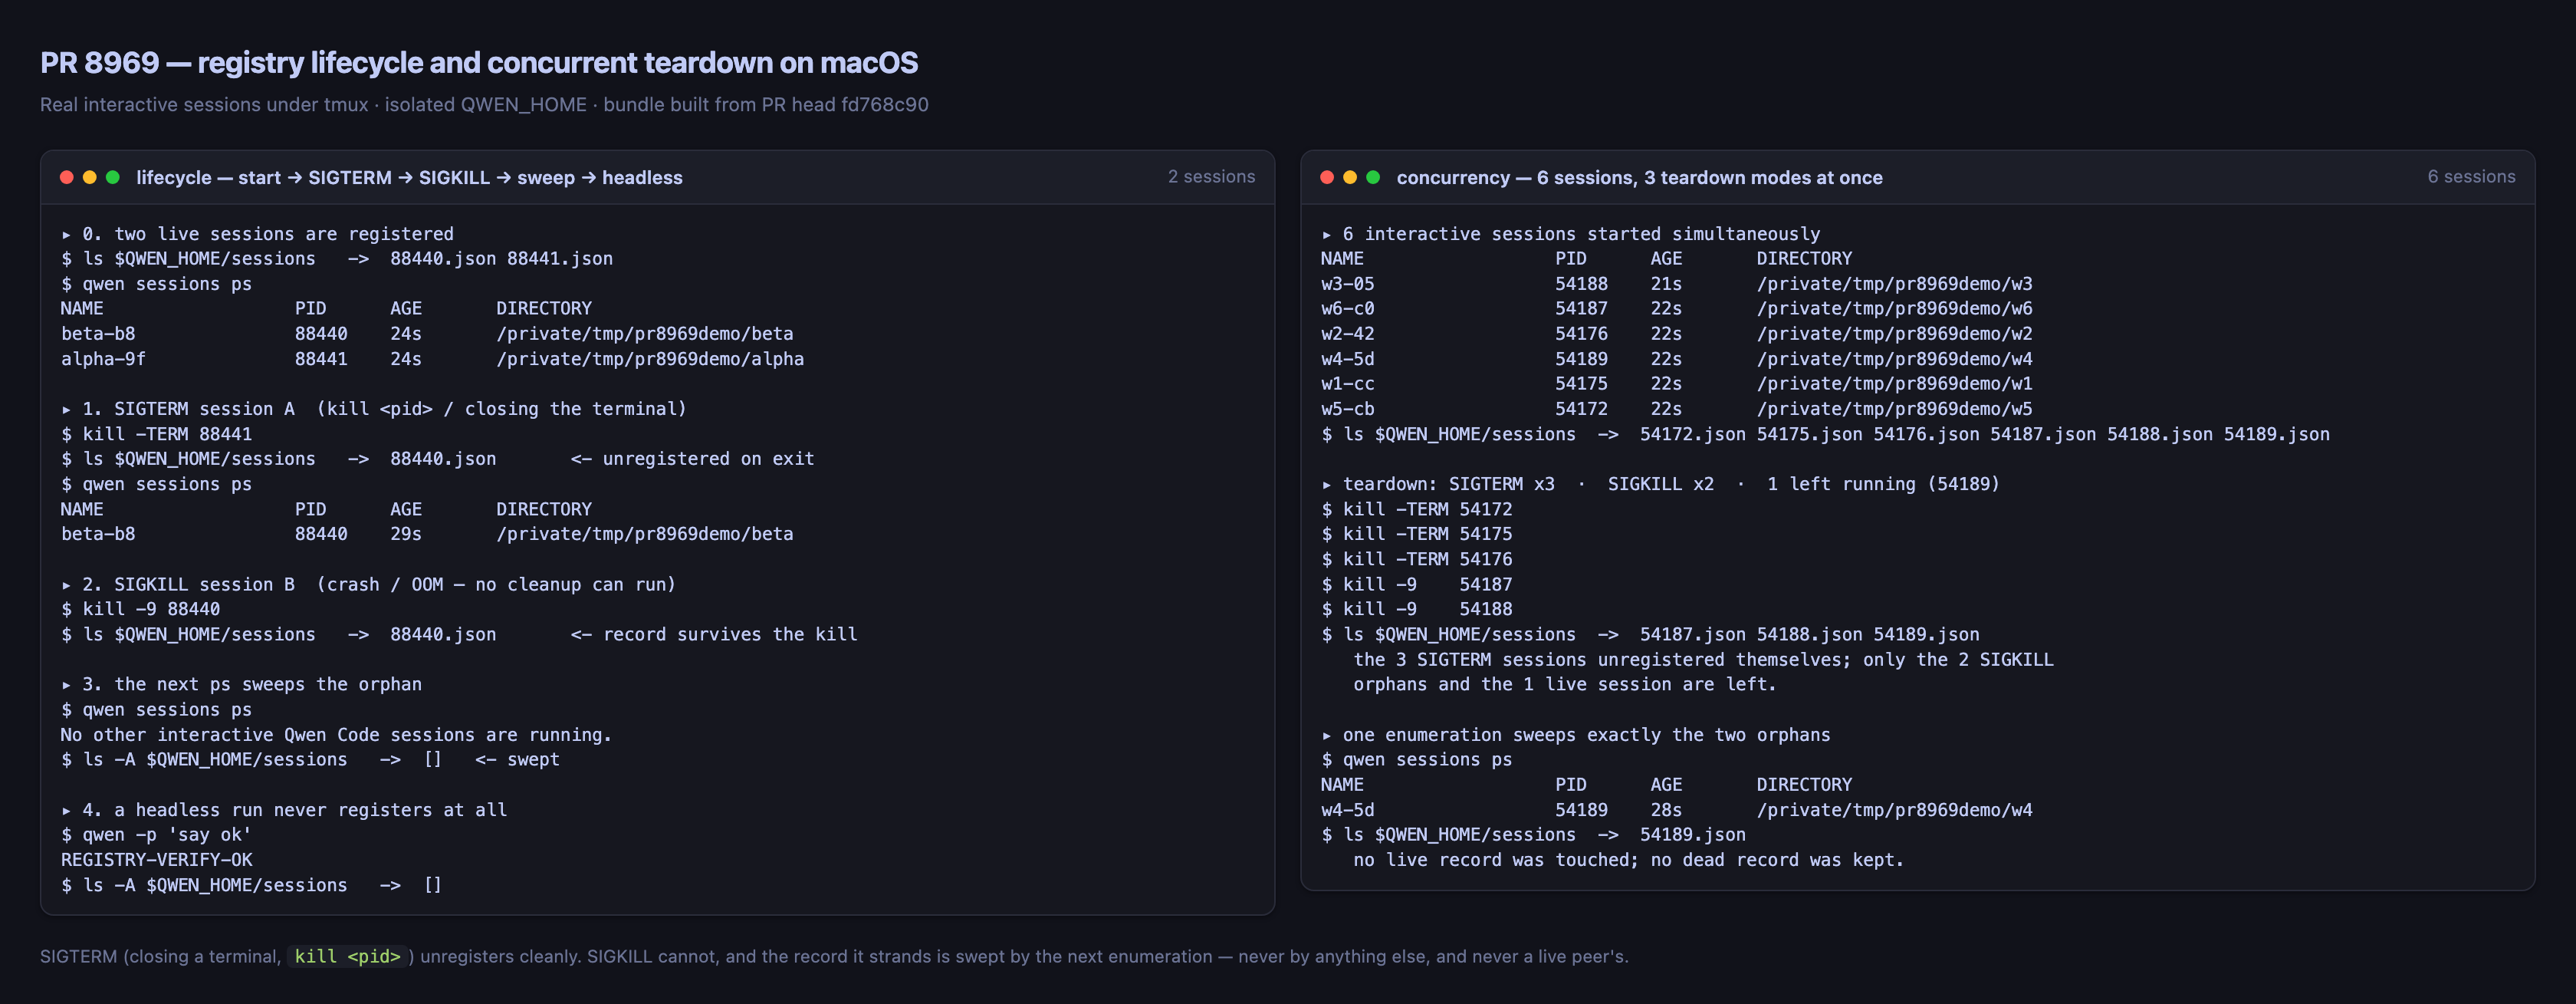Click the yellow dot of the concurrency terminal
The width and height of the screenshot is (2576, 1004).
[x=1350, y=177]
